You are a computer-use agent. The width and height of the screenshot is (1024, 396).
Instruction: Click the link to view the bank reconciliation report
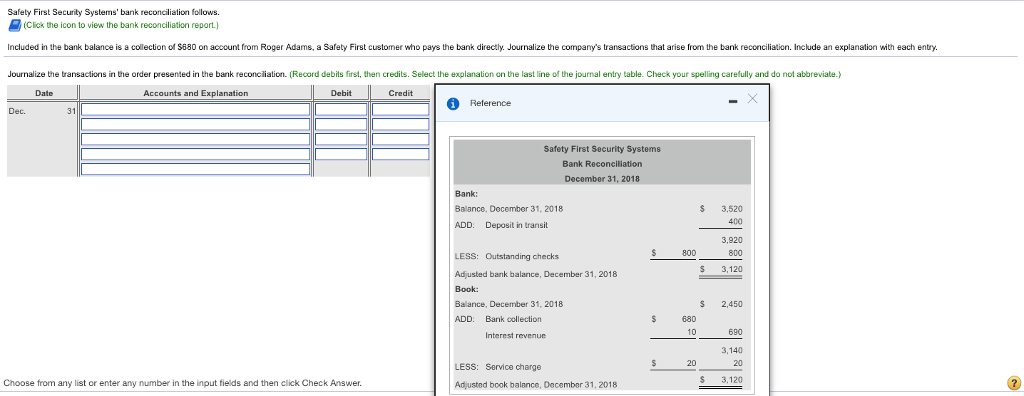pos(121,25)
